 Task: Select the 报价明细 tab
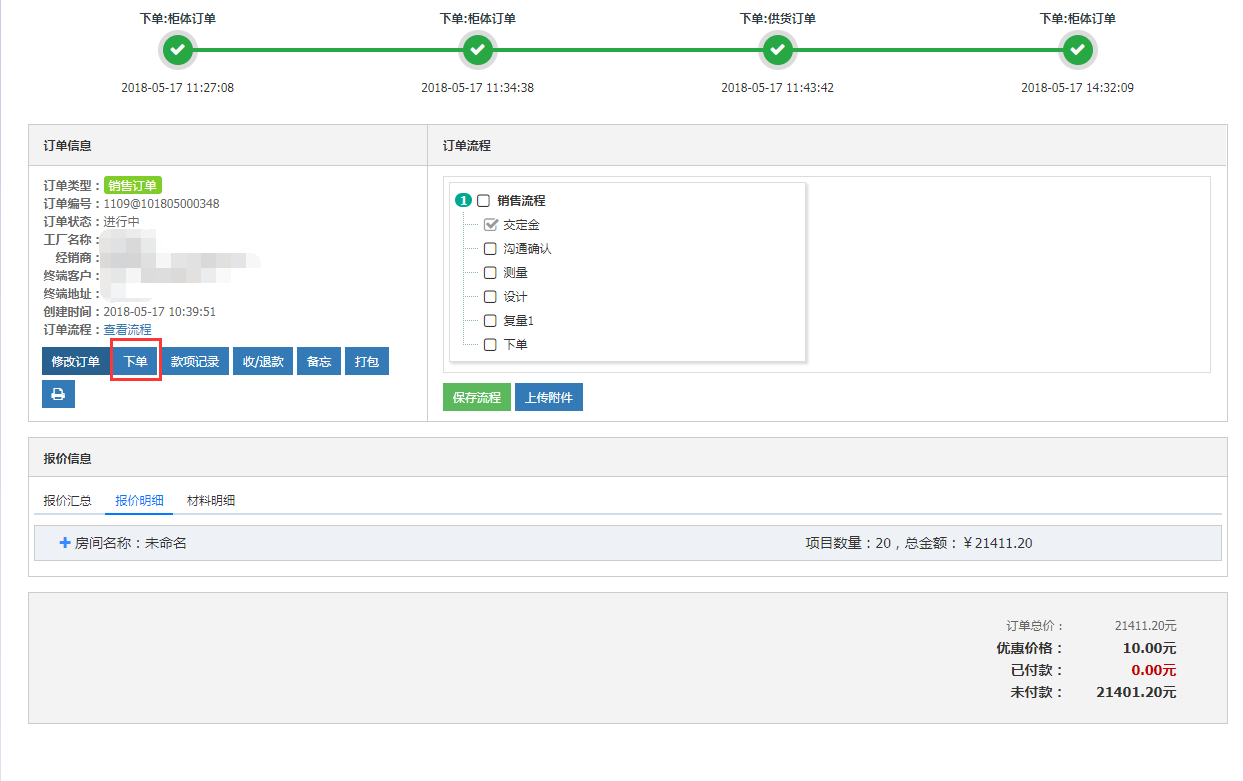click(139, 501)
